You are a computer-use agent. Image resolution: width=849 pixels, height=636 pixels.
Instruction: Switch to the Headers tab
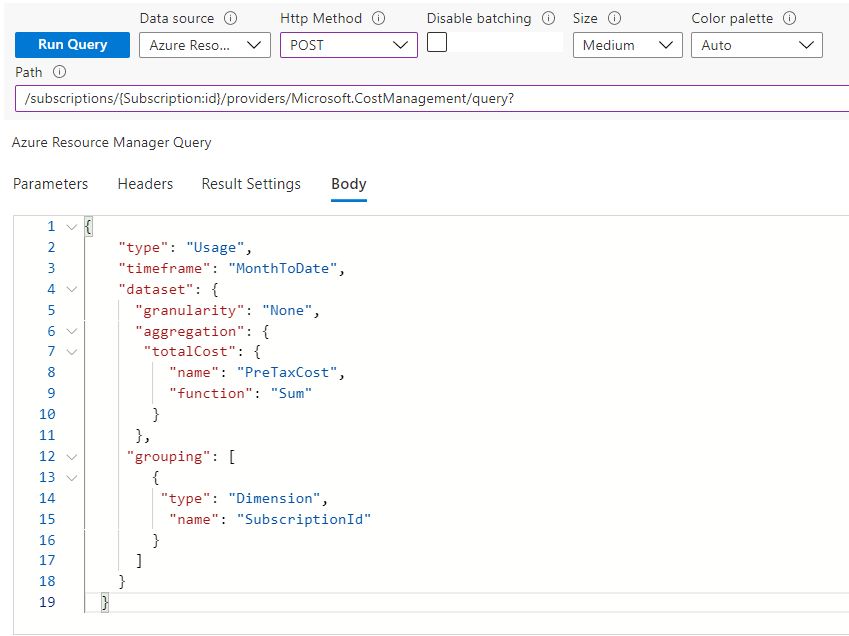coord(145,184)
